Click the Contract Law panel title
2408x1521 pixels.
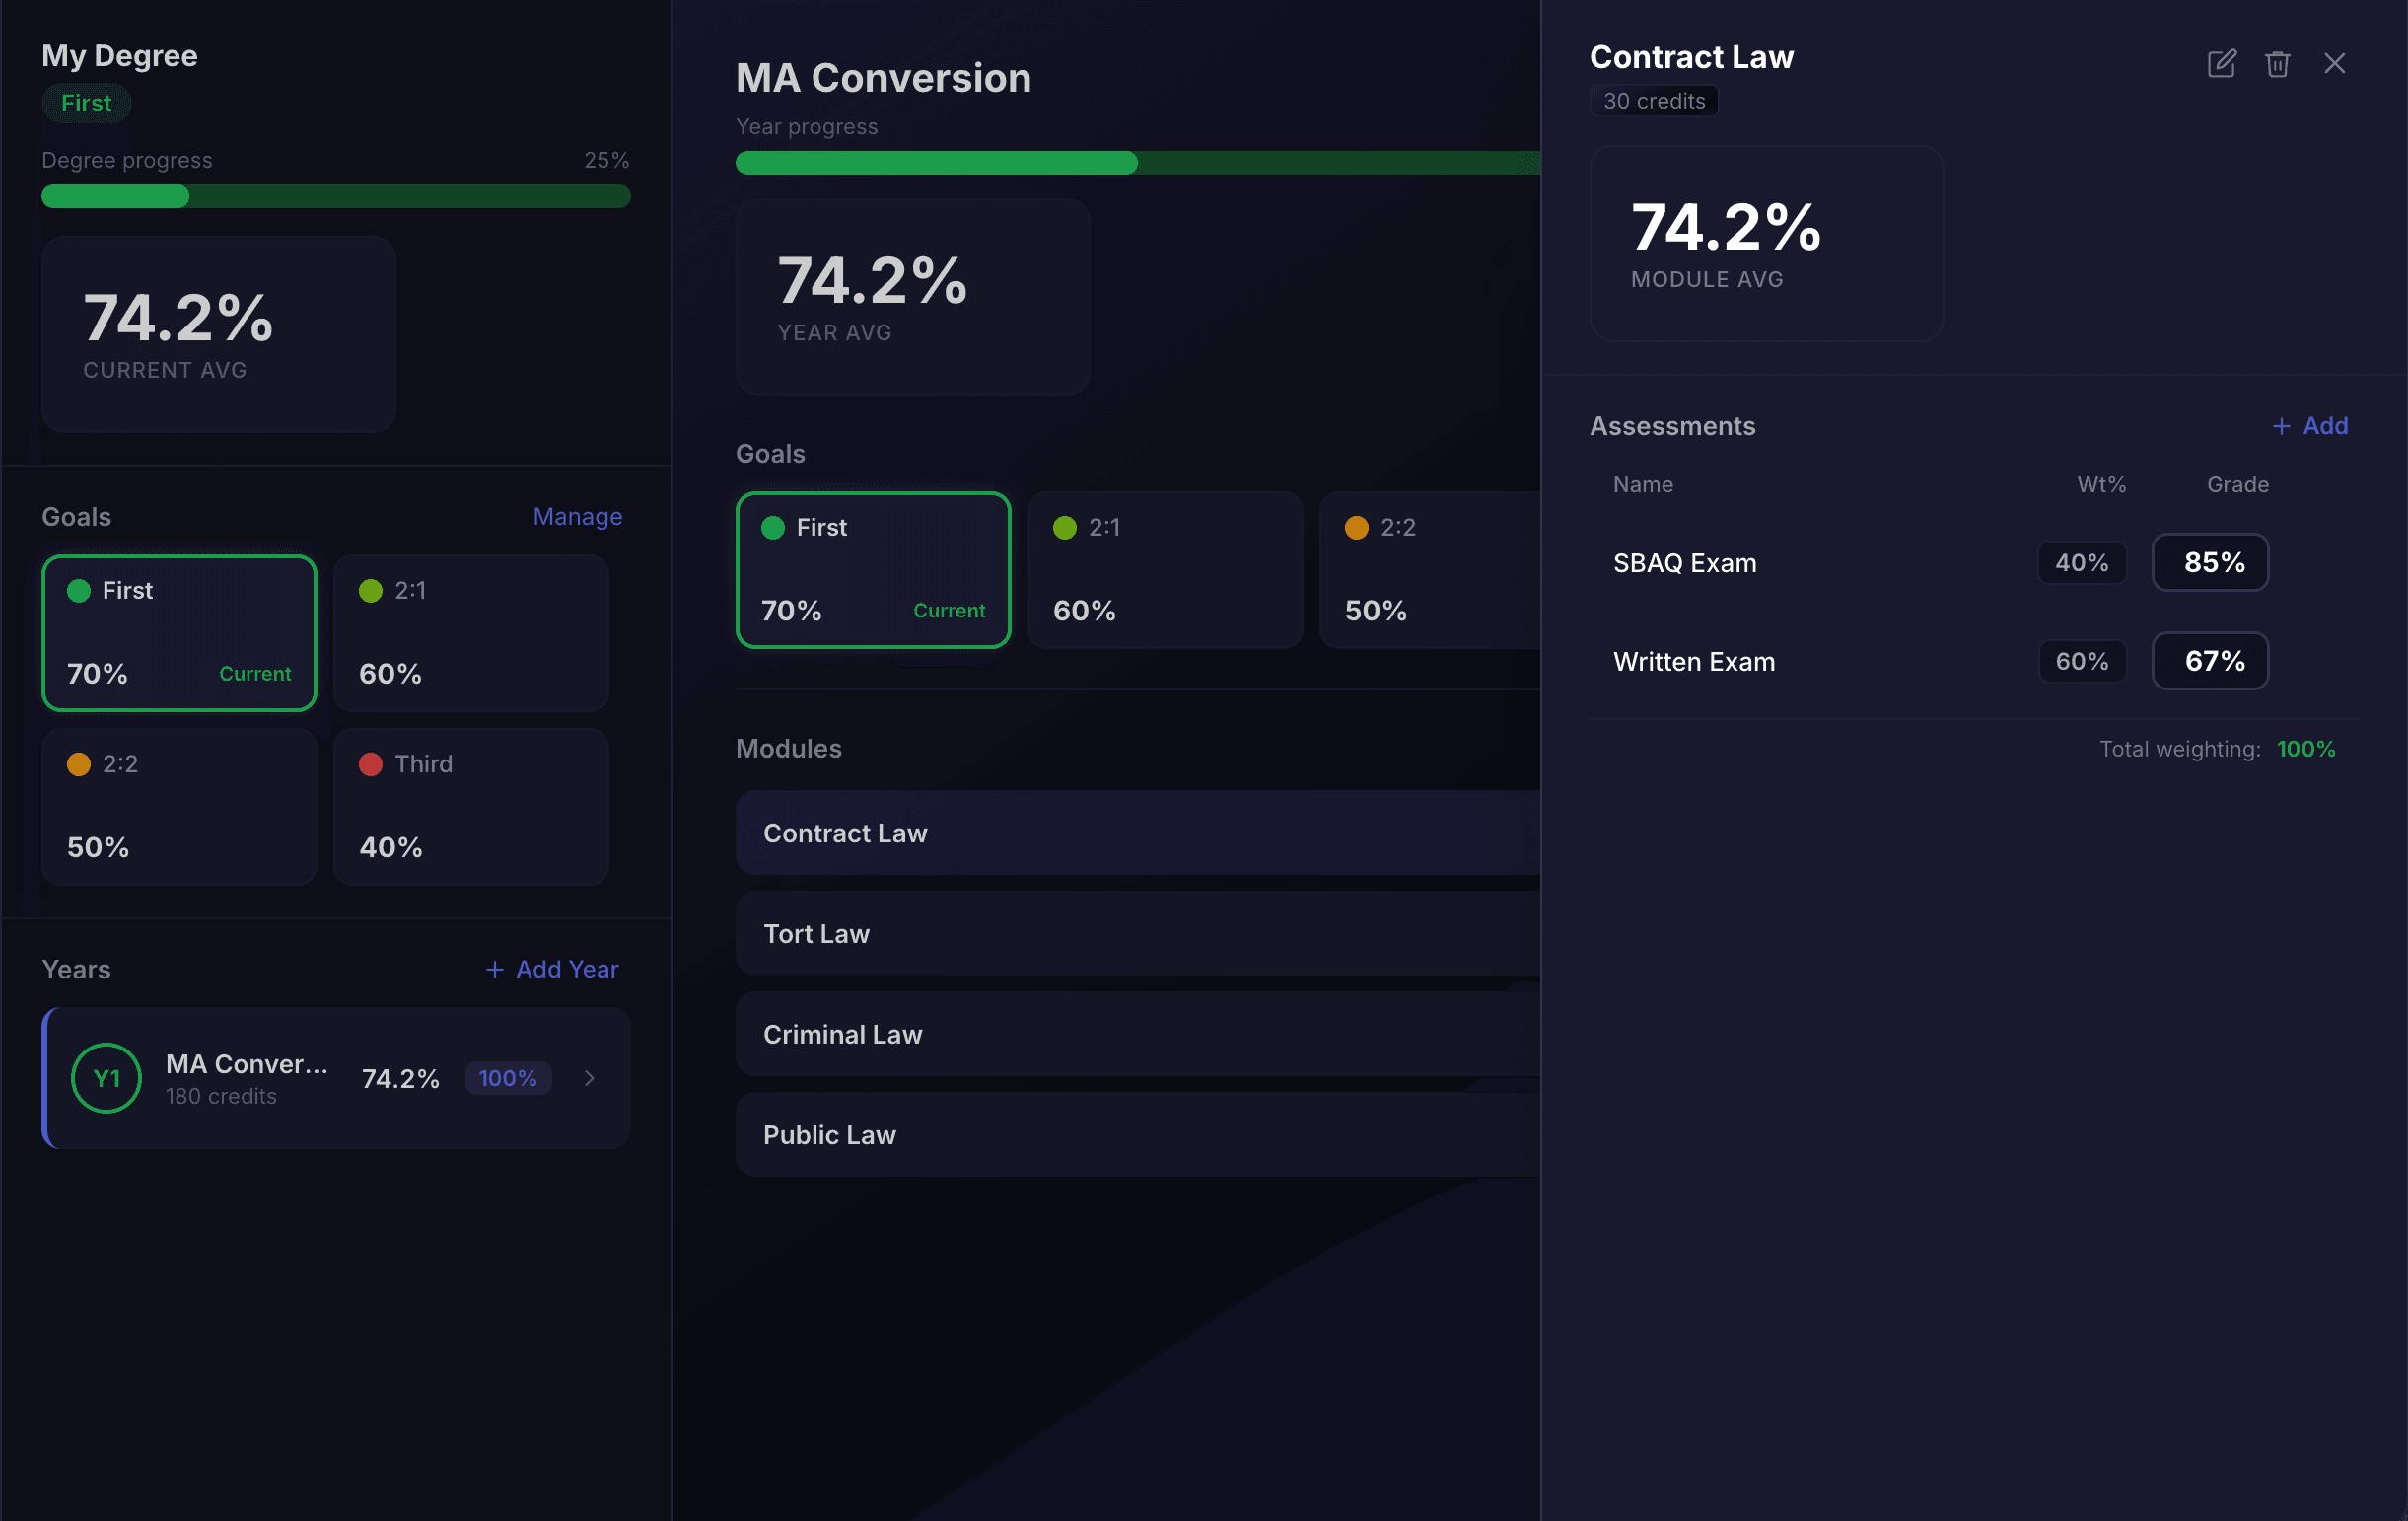(1692, 57)
